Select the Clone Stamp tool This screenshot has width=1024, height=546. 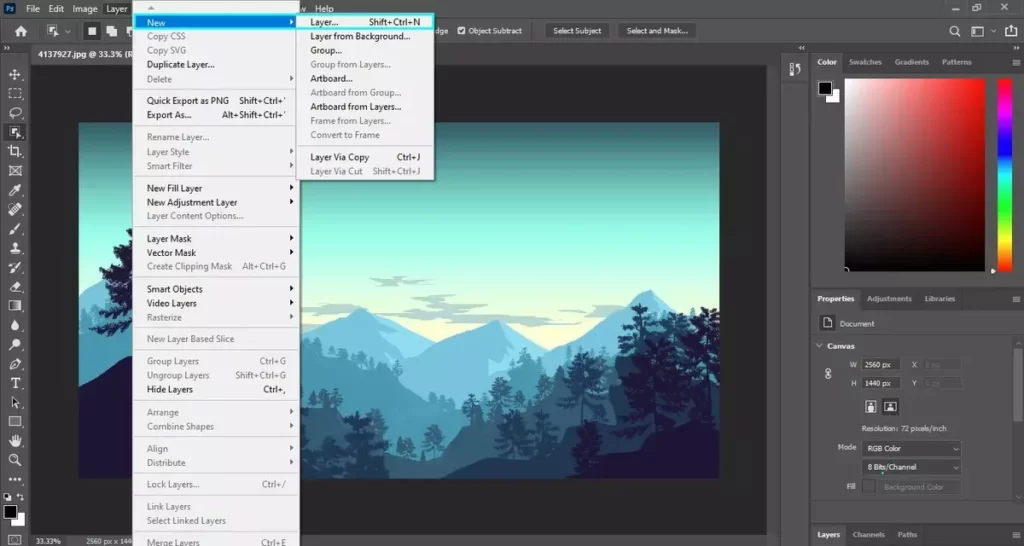tap(15, 248)
